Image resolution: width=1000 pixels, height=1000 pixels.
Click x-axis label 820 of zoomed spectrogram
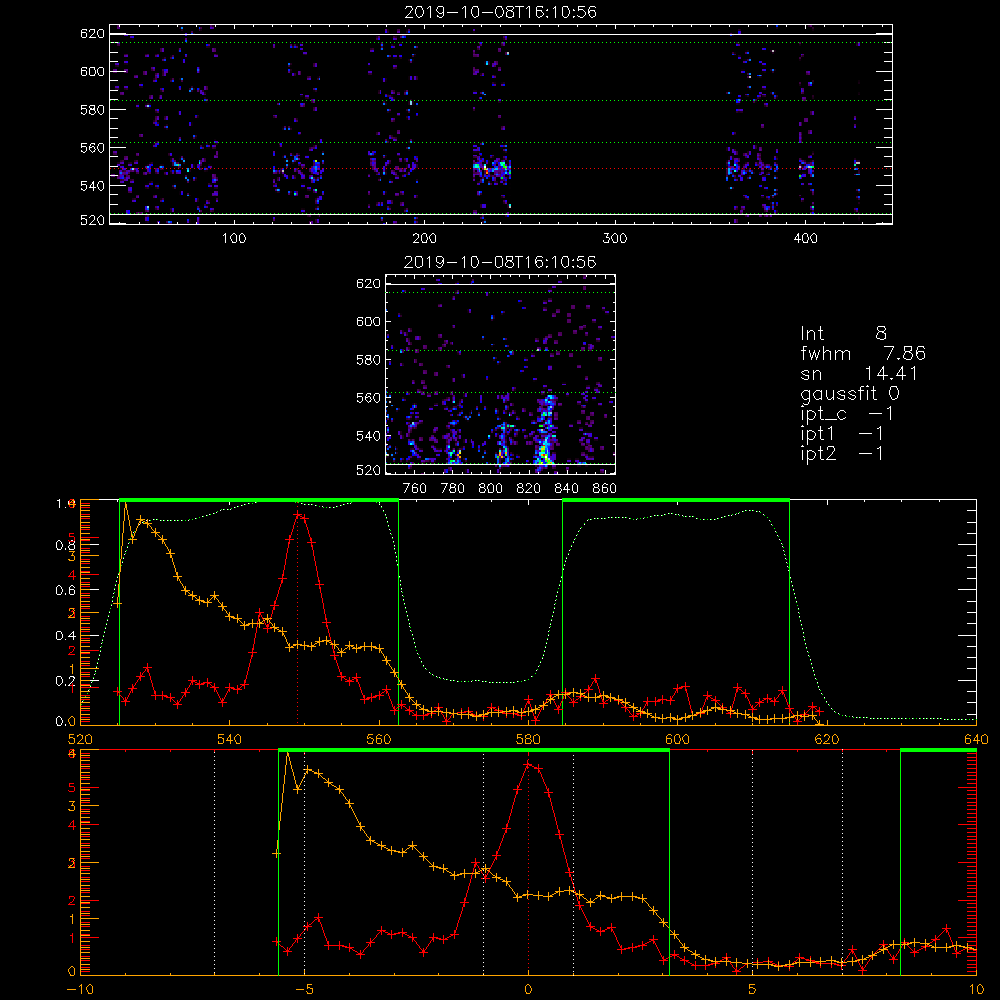tap(529, 489)
